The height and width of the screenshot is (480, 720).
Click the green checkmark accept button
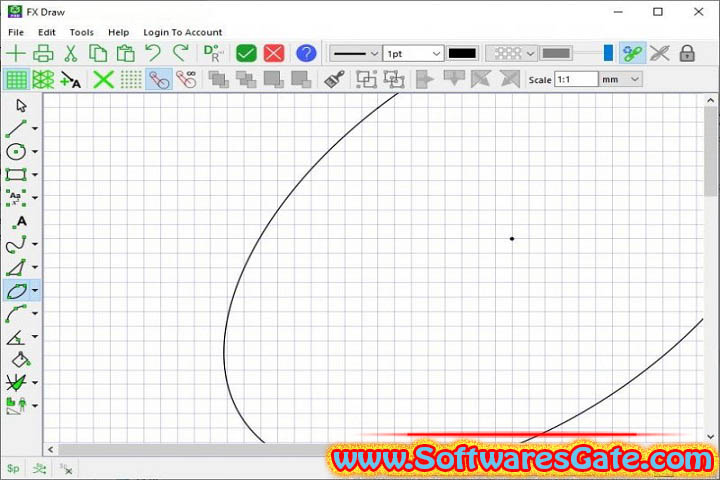point(246,53)
